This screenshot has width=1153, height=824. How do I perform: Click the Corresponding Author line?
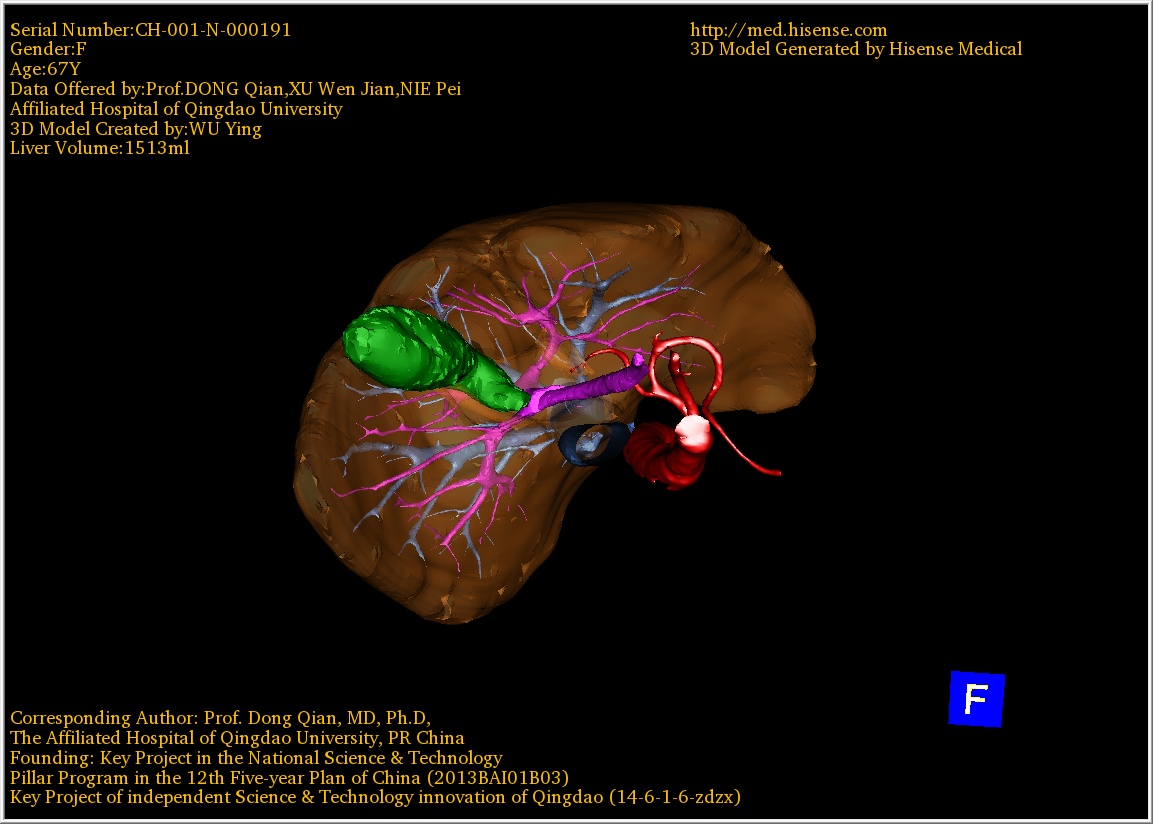220,718
